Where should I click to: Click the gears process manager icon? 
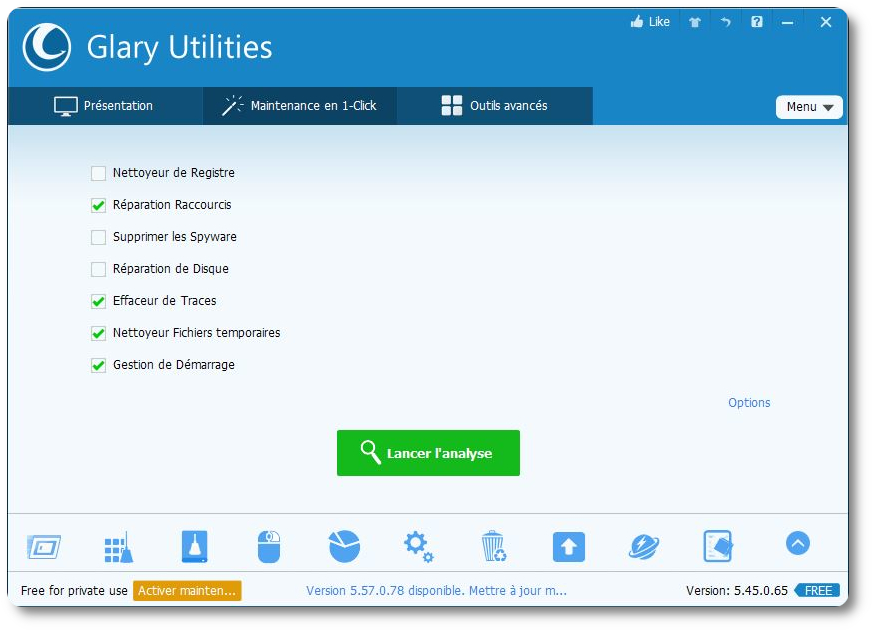click(418, 547)
